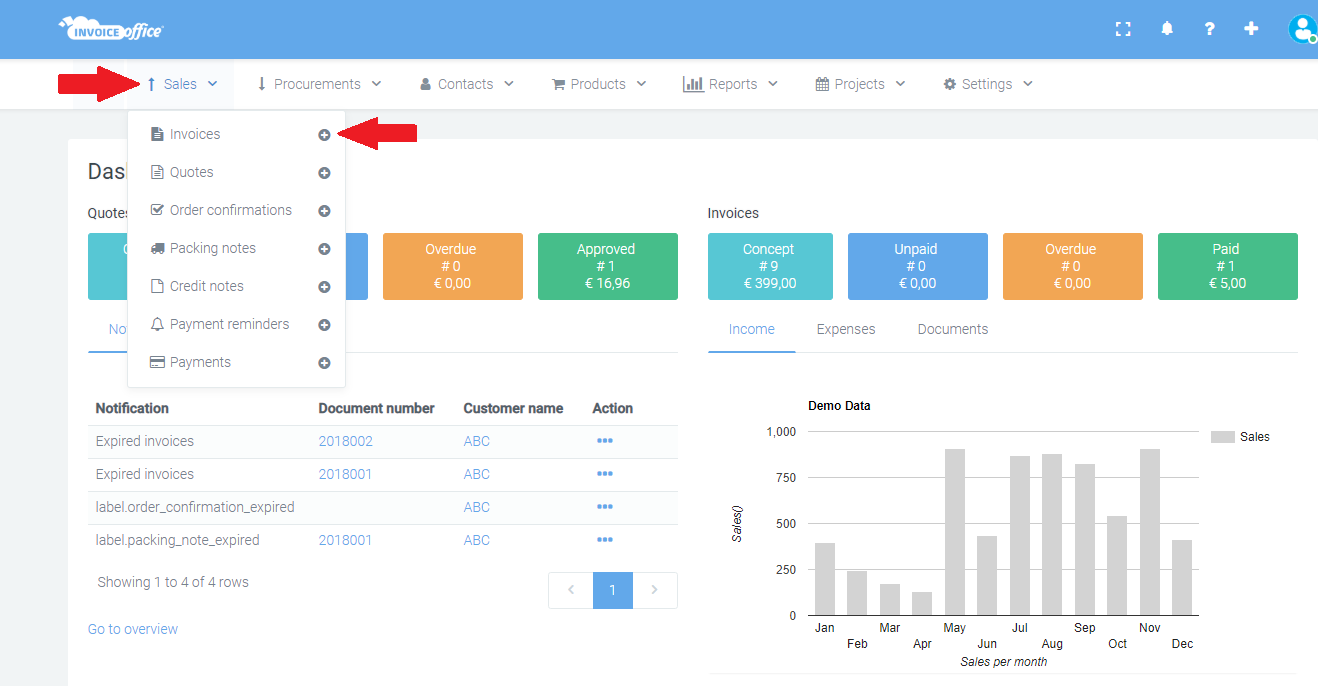Click the fullscreen icon in header
This screenshot has height=686, width=1318.
pos(1123,29)
